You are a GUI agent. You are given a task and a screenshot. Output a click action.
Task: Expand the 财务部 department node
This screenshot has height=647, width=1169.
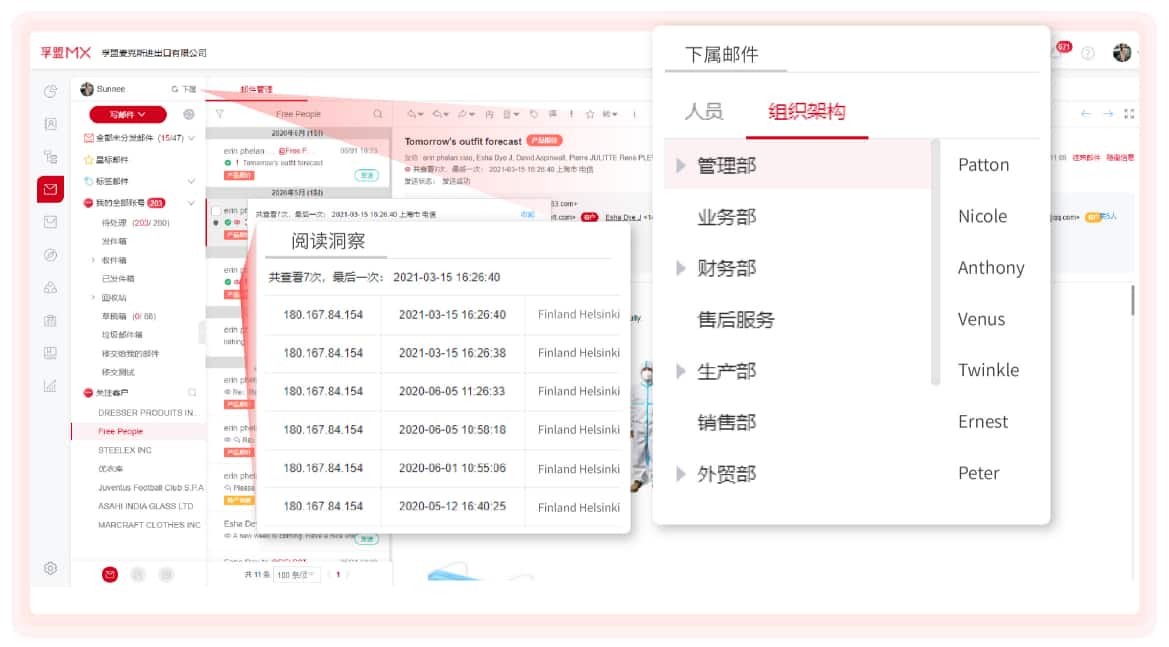click(681, 268)
